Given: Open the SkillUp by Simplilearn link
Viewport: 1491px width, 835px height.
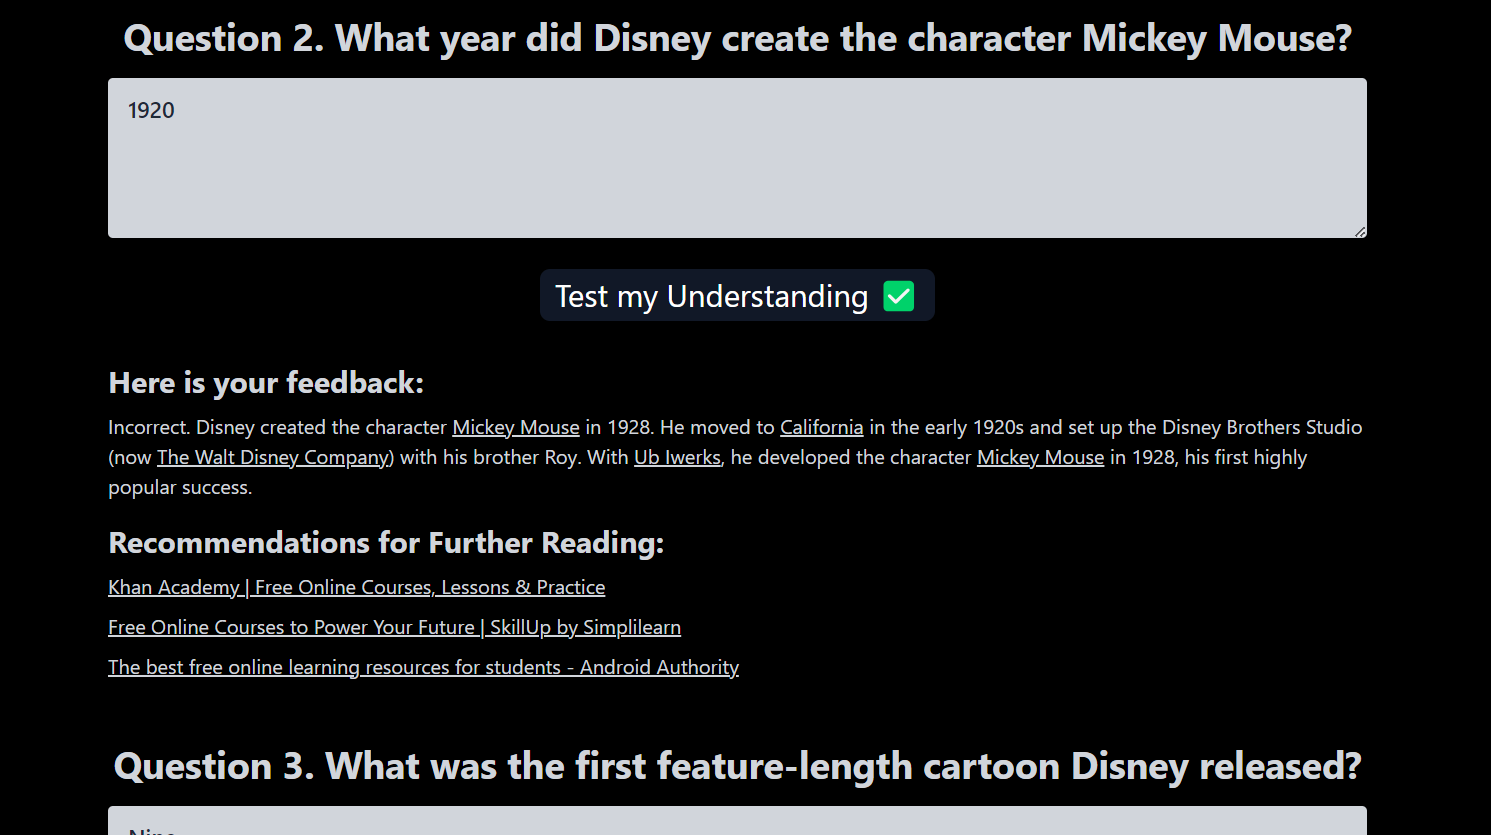Looking at the screenshot, I should tap(395, 627).
